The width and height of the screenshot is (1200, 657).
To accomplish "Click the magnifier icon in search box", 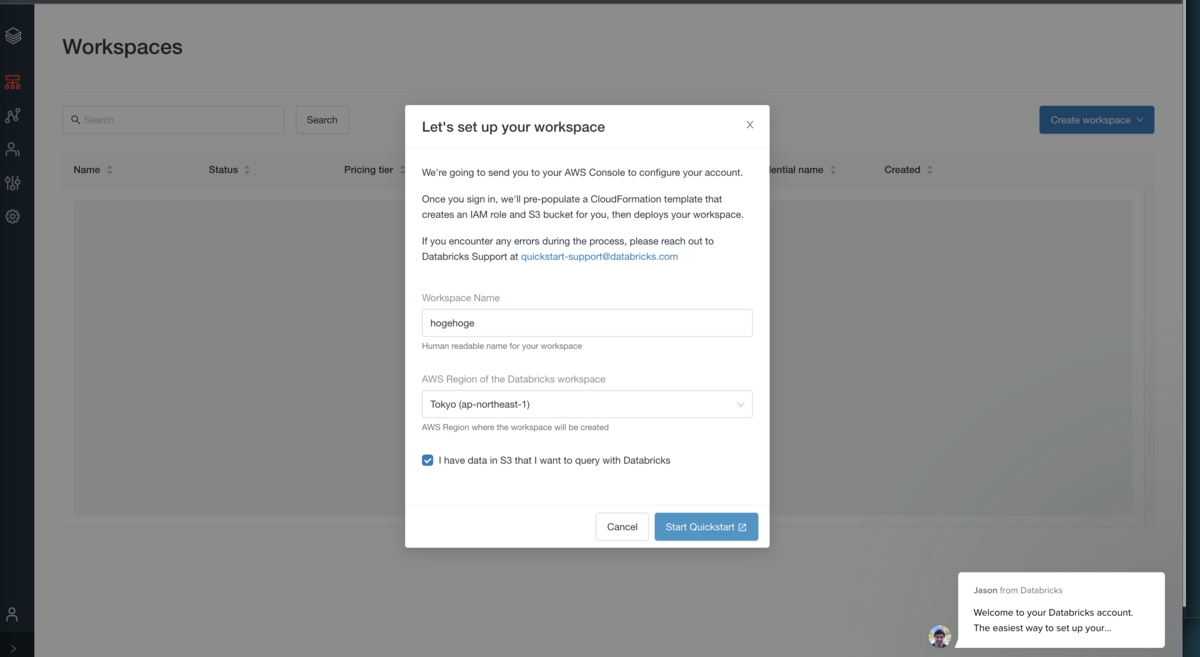I will pyautogui.click(x=75, y=120).
